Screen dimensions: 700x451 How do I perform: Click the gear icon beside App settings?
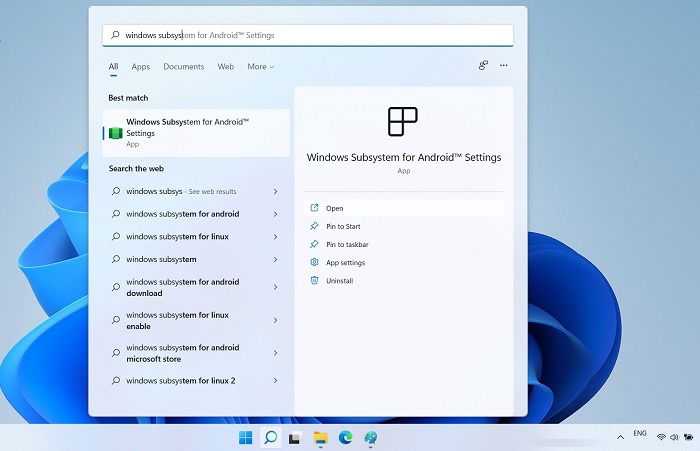click(314, 262)
